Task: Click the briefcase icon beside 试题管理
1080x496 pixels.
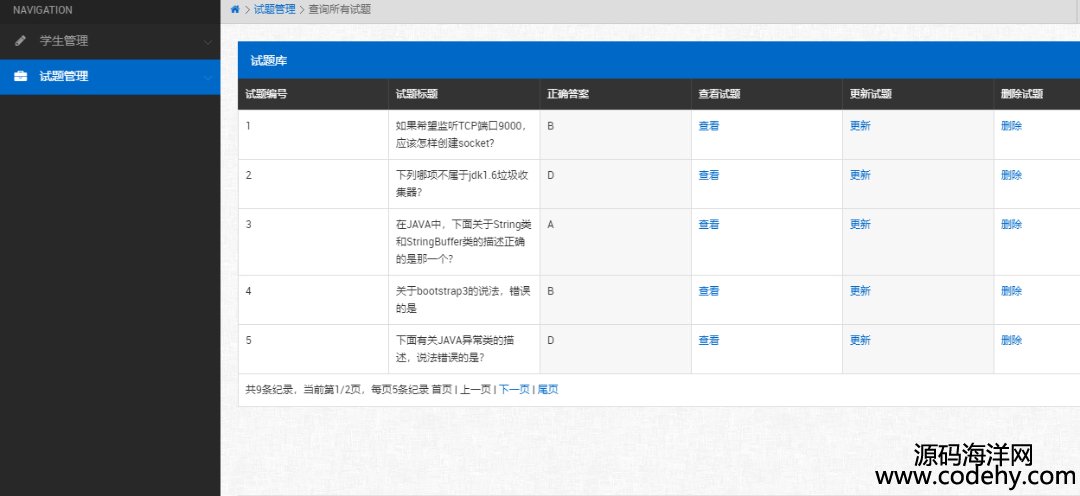Action: [x=21, y=76]
